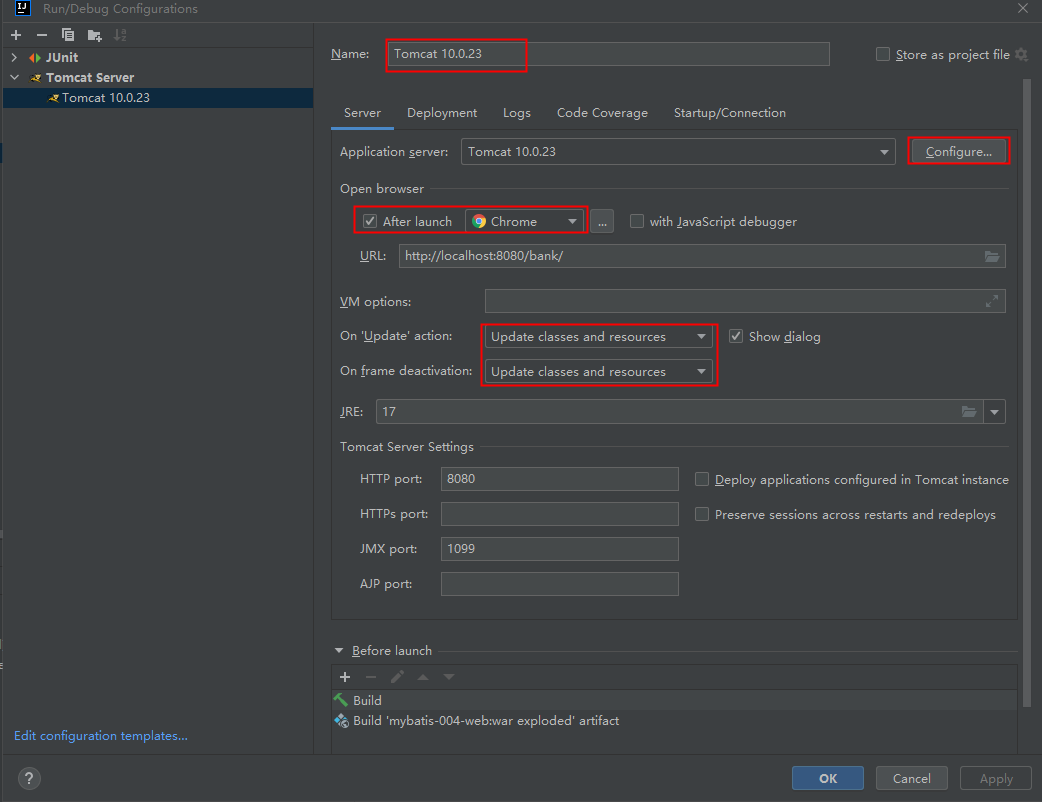The image size is (1042, 802).
Task: Switch to the Deployment tab
Action: click(442, 113)
